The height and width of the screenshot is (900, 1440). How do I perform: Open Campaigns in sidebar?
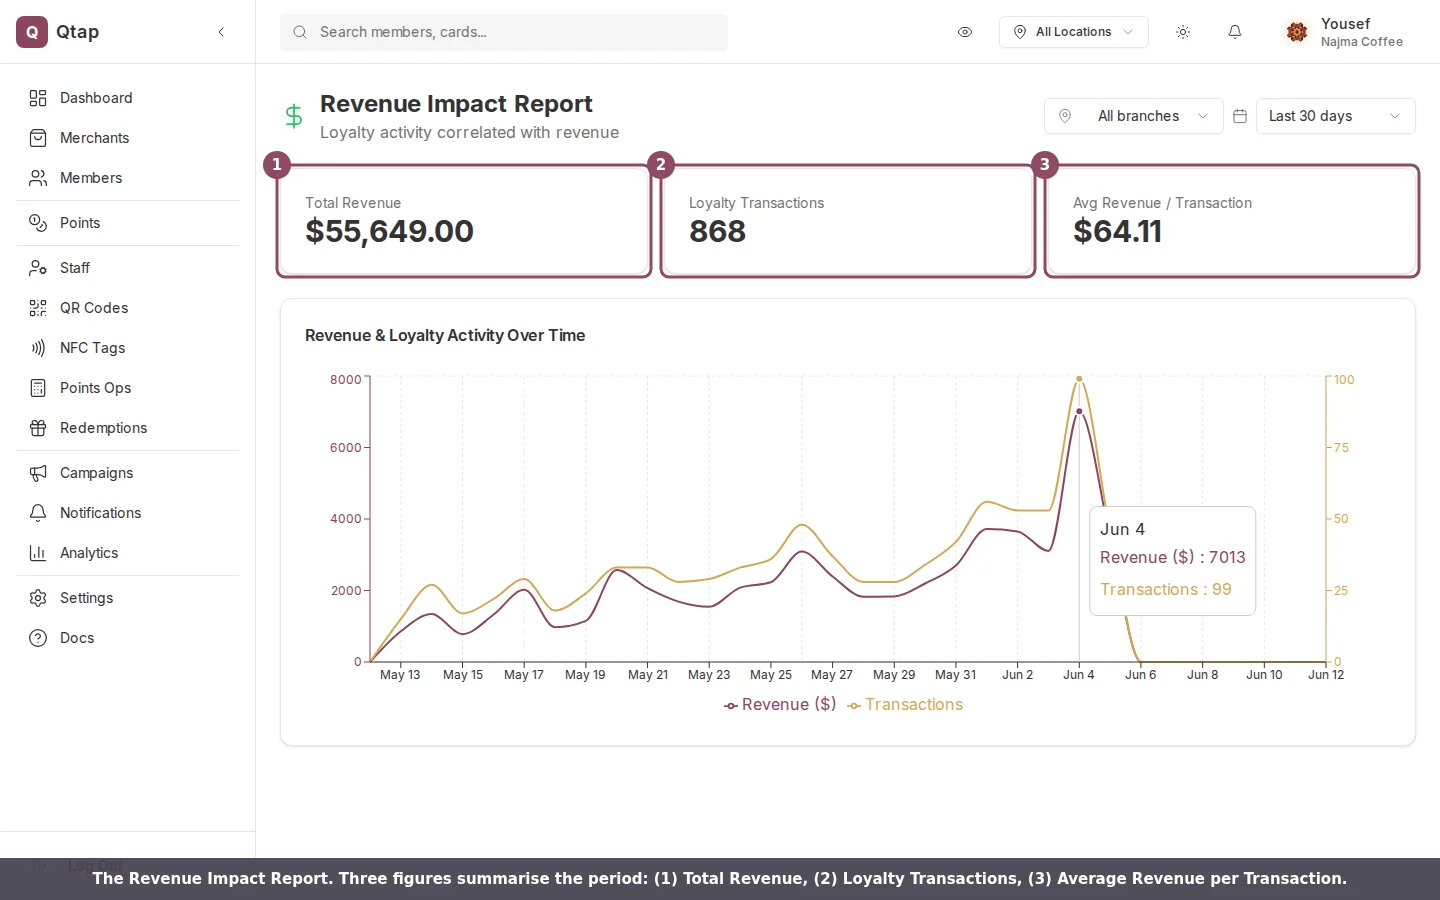[x=128, y=473]
